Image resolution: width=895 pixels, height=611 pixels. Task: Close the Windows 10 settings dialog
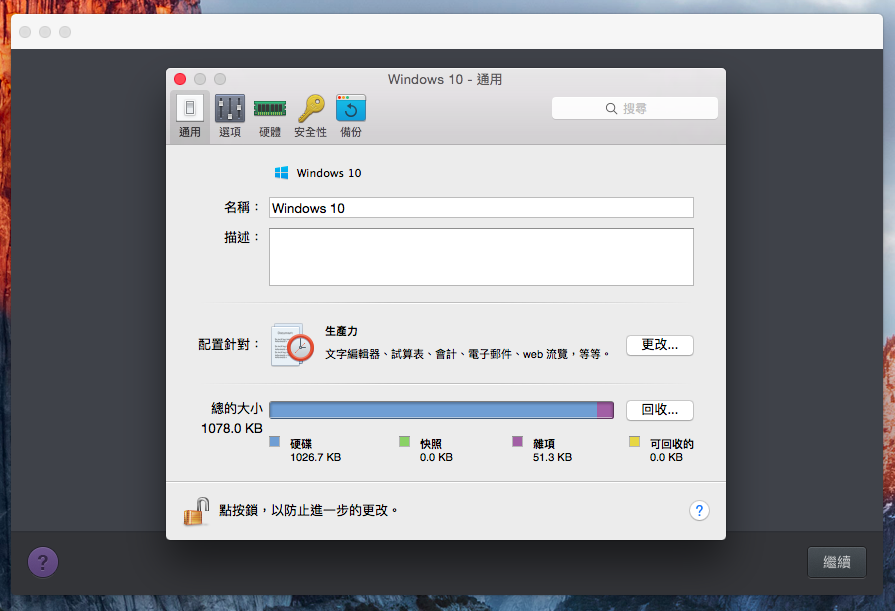pos(180,79)
